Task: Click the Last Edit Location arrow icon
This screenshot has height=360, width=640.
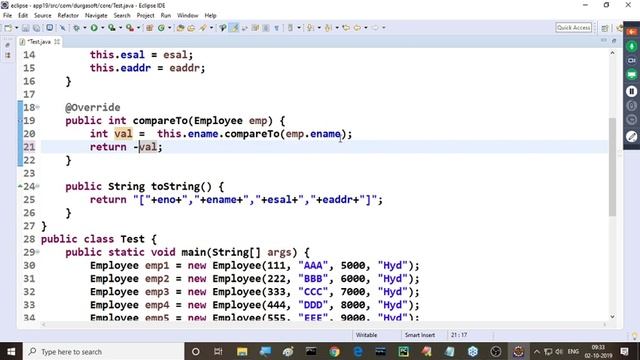Action: pyautogui.click(x=346, y=28)
